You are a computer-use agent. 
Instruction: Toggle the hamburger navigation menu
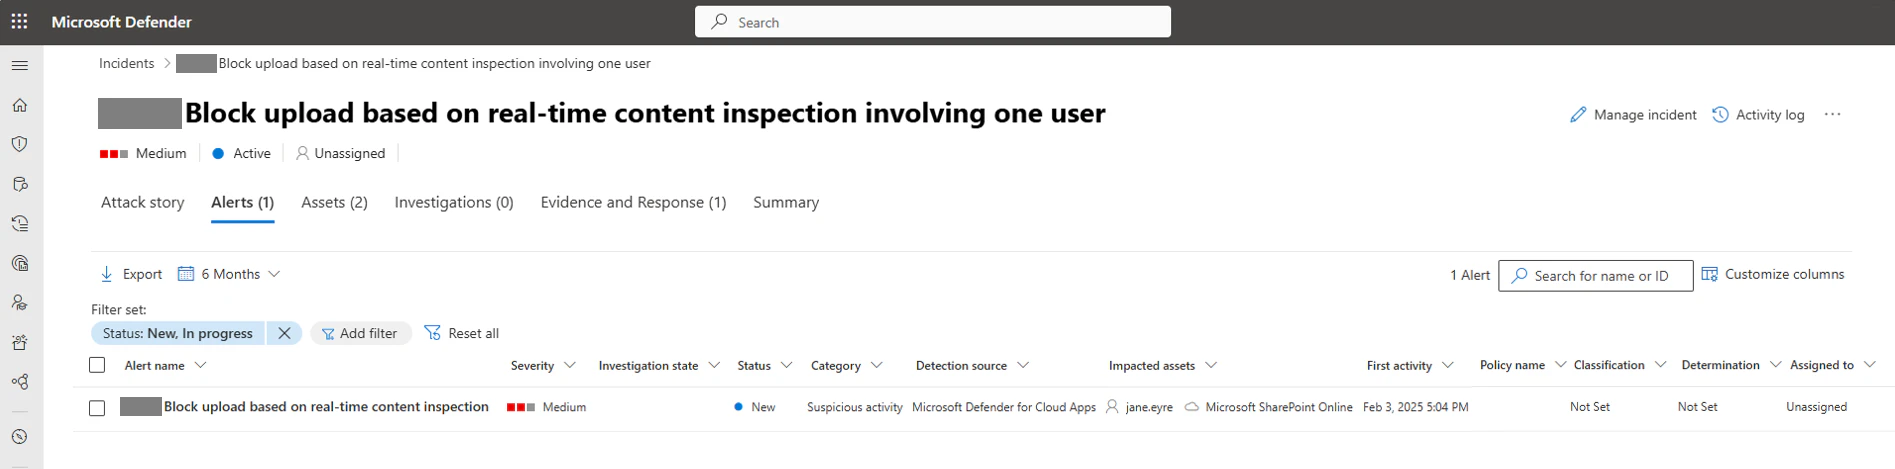coord(20,66)
